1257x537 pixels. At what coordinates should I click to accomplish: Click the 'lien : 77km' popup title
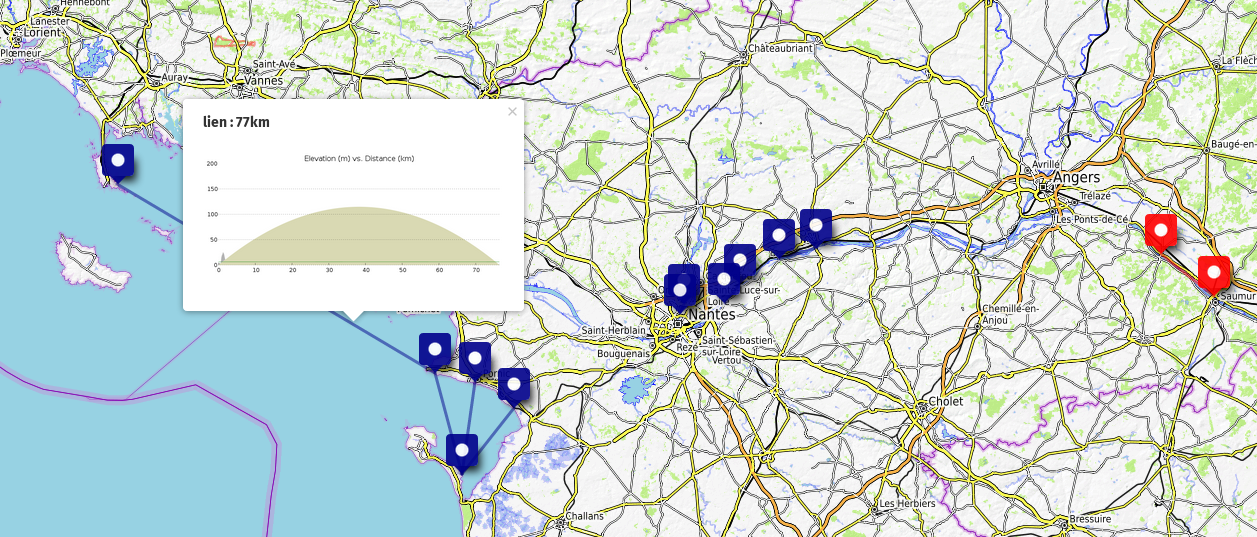(x=236, y=122)
